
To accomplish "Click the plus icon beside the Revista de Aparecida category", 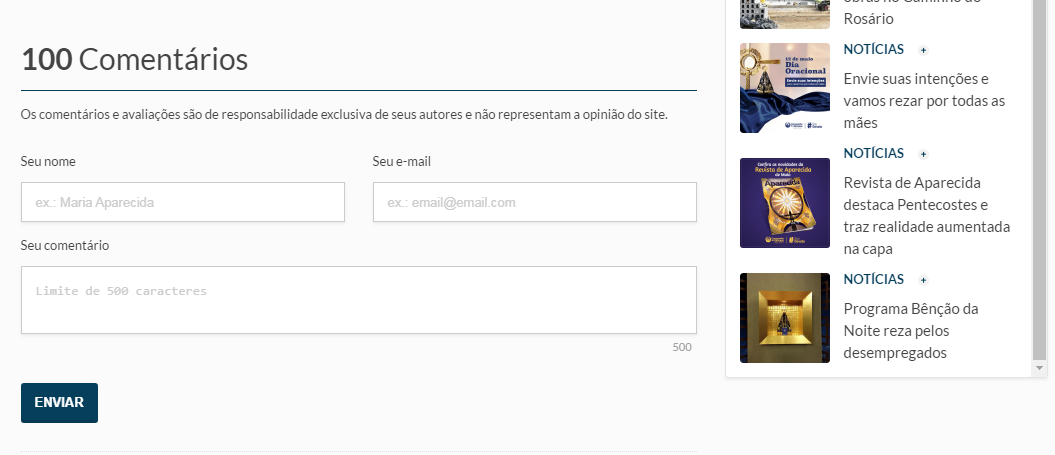I will click(x=923, y=154).
